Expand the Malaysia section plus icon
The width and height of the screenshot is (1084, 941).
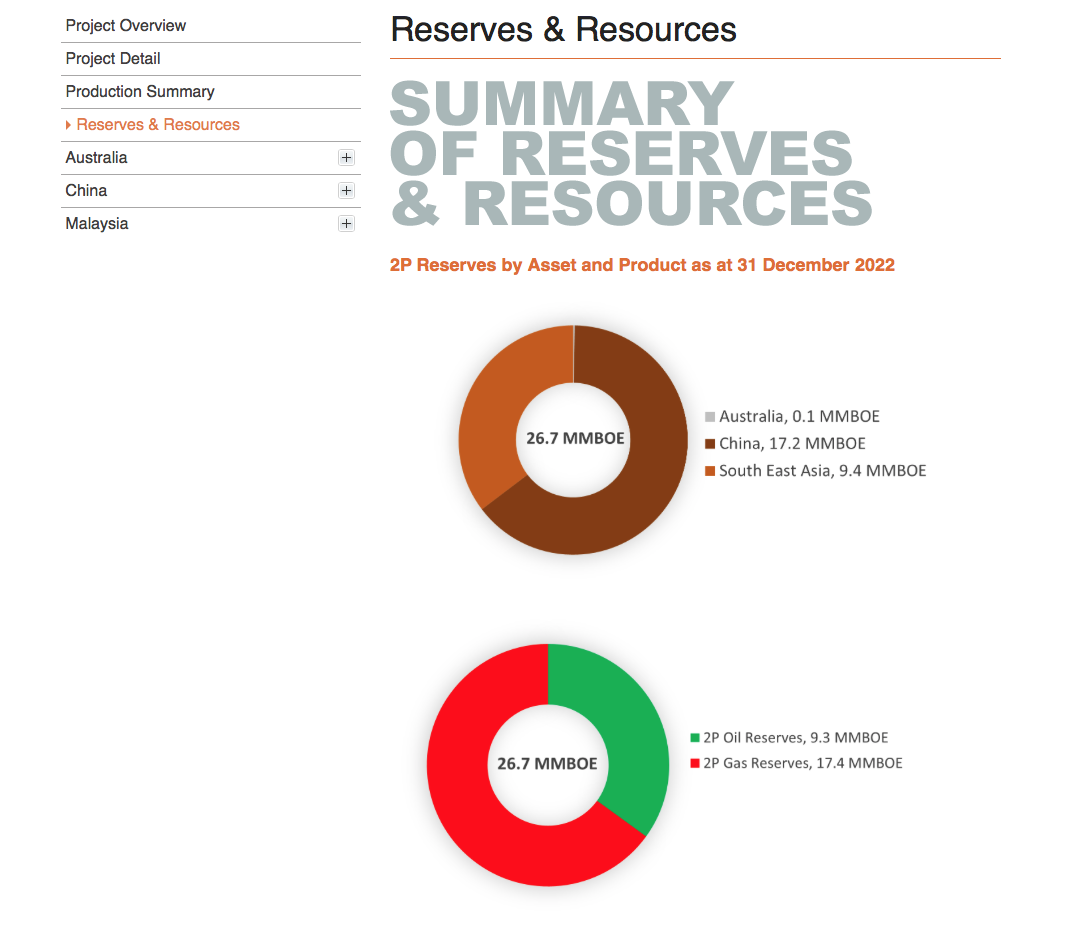click(x=346, y=224)
